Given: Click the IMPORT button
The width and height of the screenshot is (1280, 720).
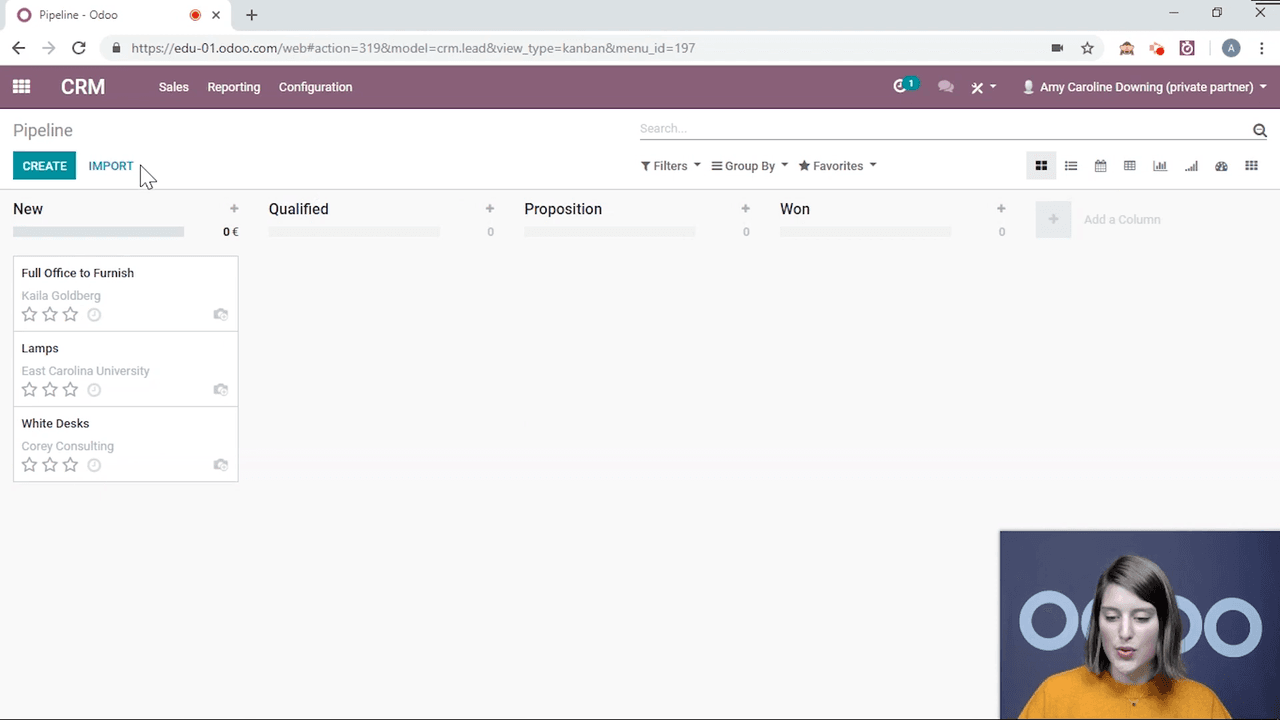Looking at the screenshot, I should [x=110, y=166].
